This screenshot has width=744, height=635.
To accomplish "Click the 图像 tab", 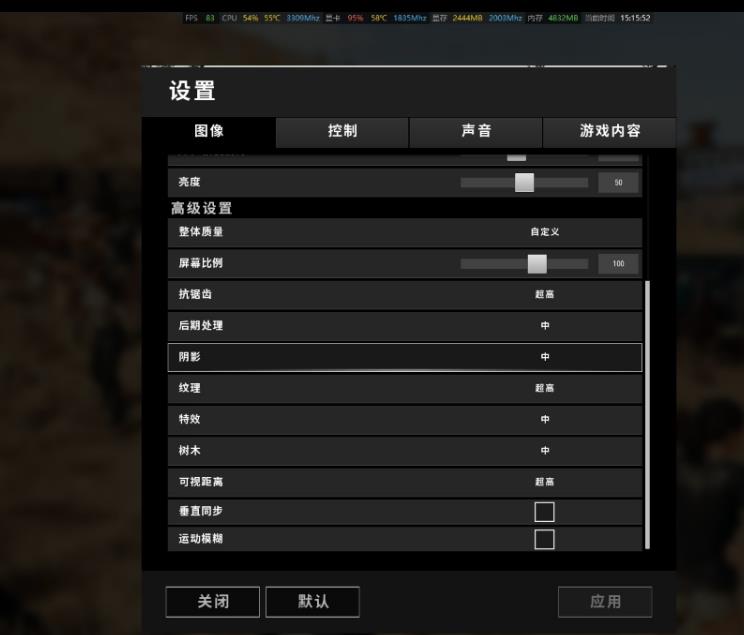I will coord(209,131).
